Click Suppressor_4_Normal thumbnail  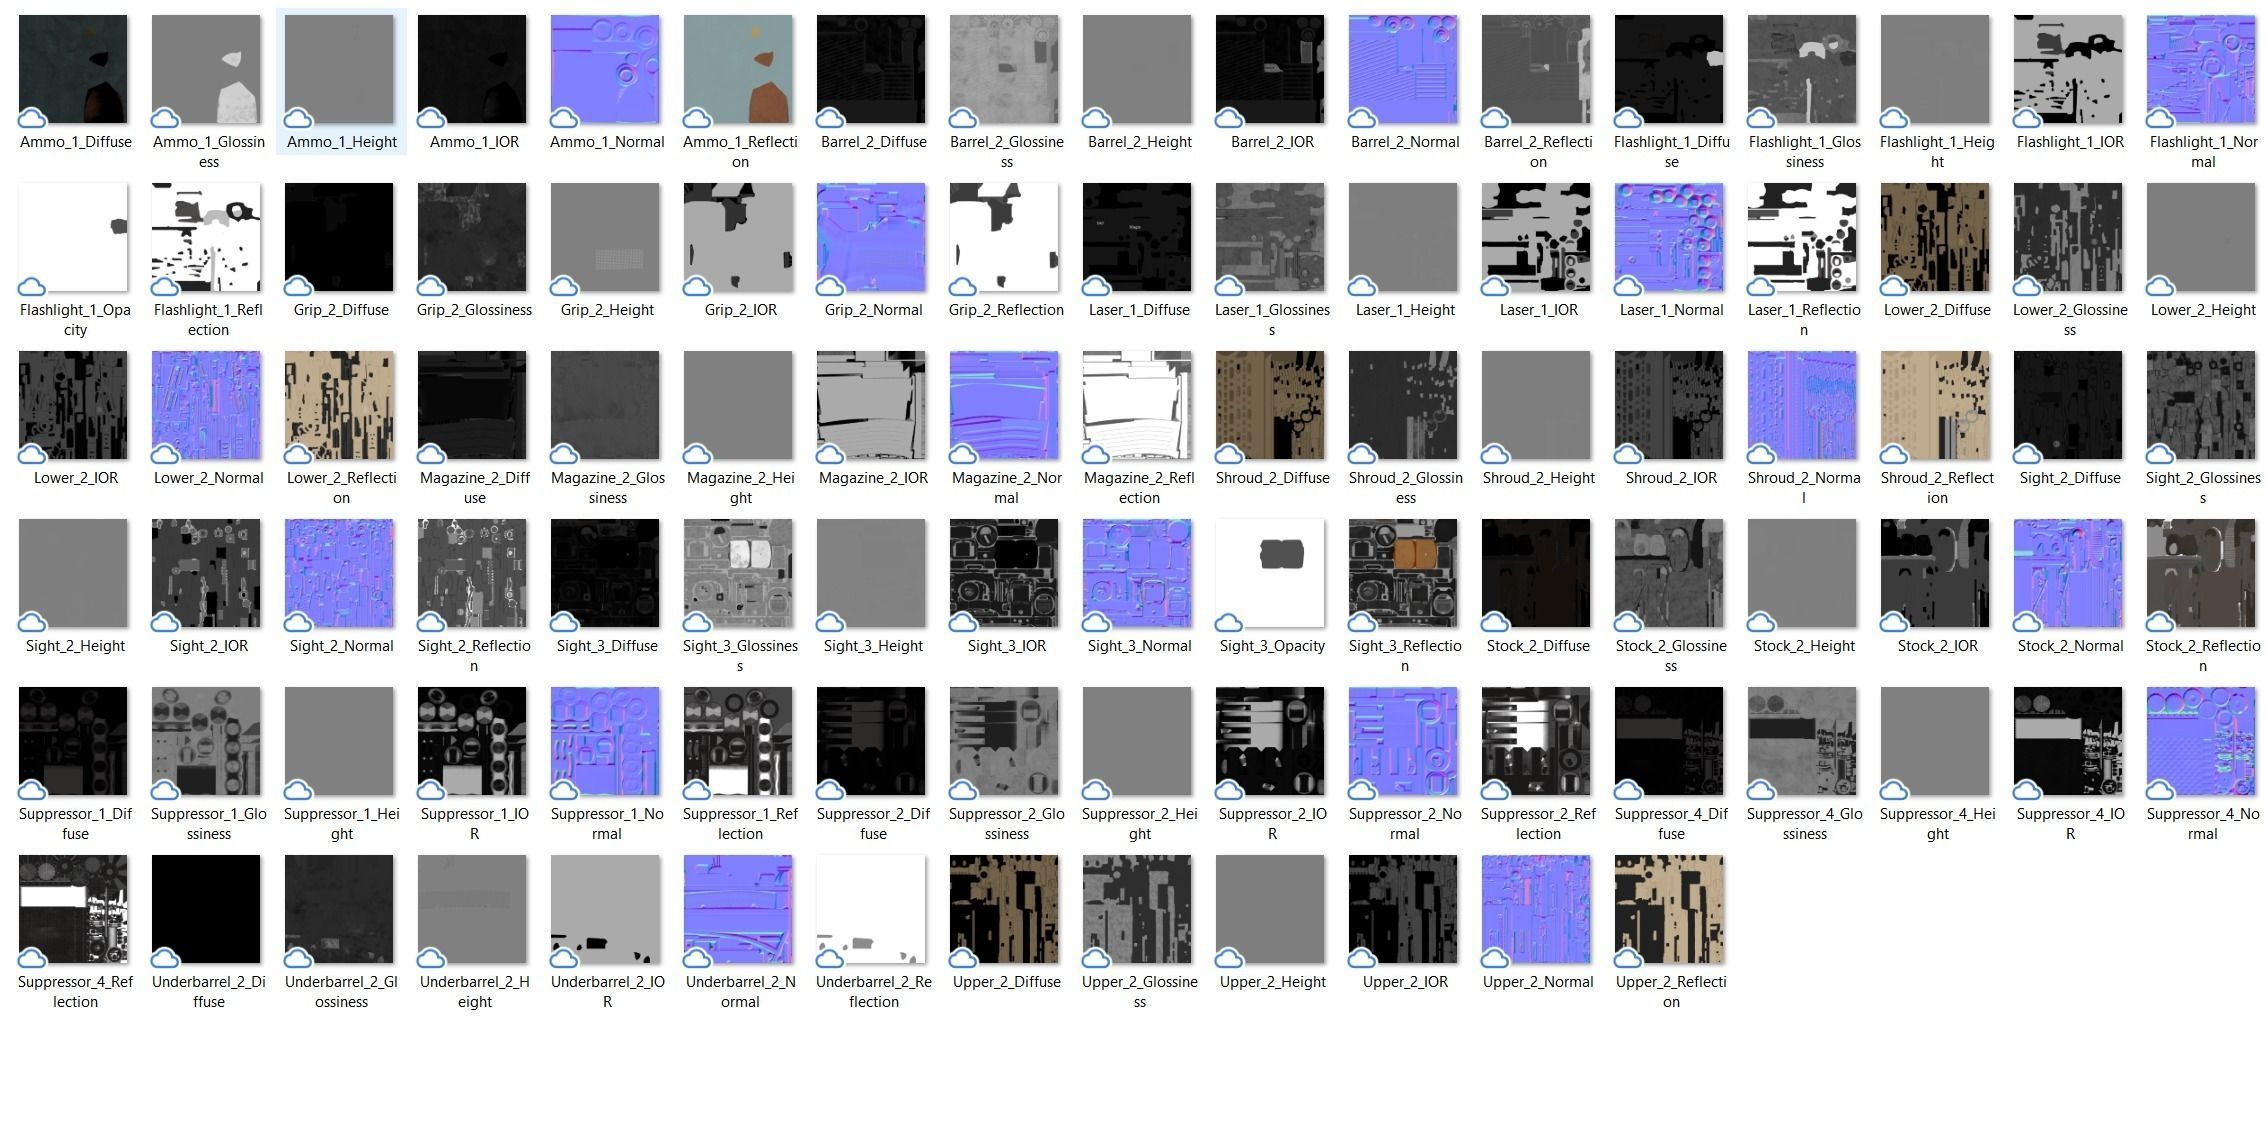(x=2201, y=741)
